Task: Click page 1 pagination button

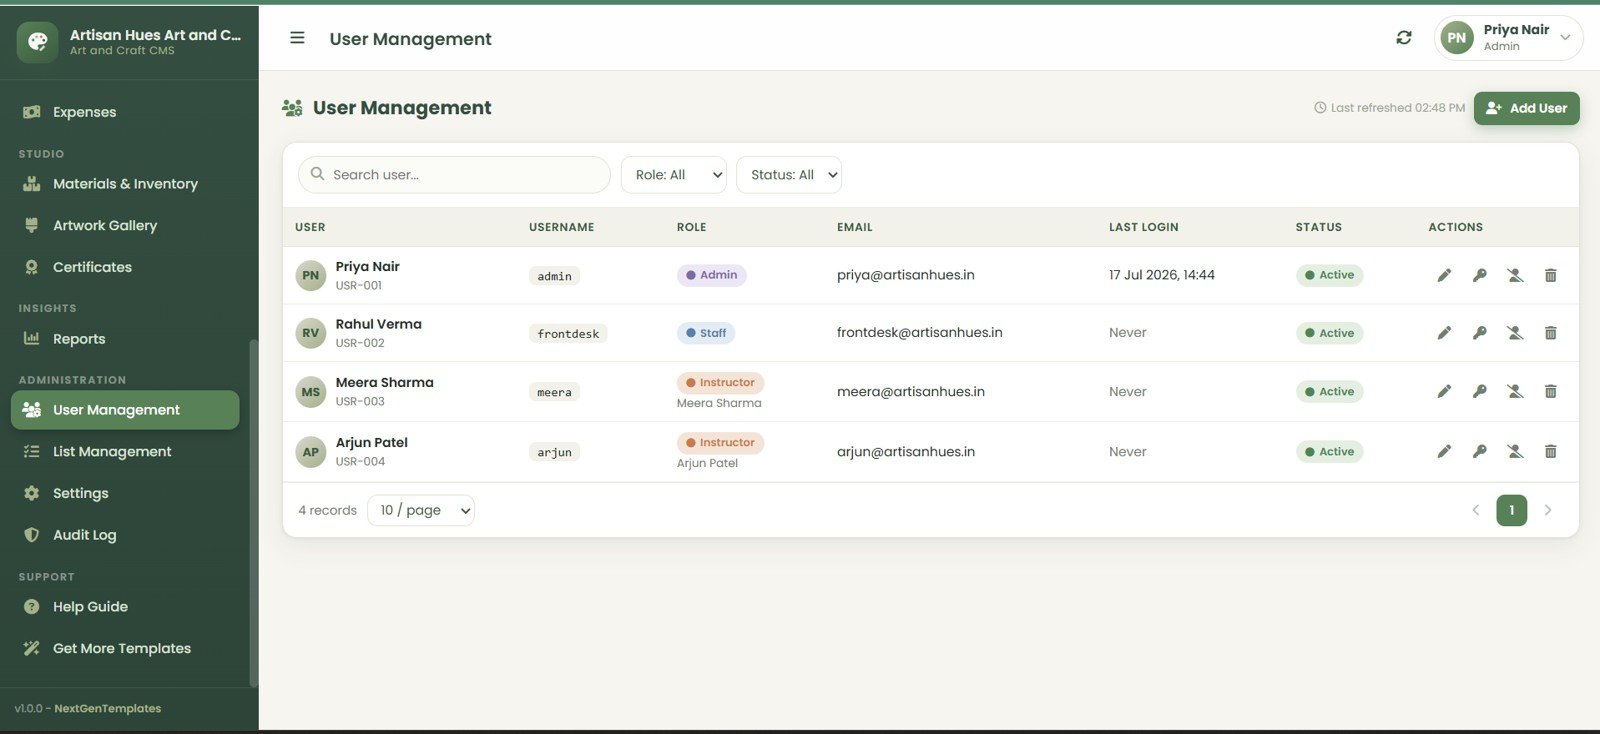Action: (1511, 510)
